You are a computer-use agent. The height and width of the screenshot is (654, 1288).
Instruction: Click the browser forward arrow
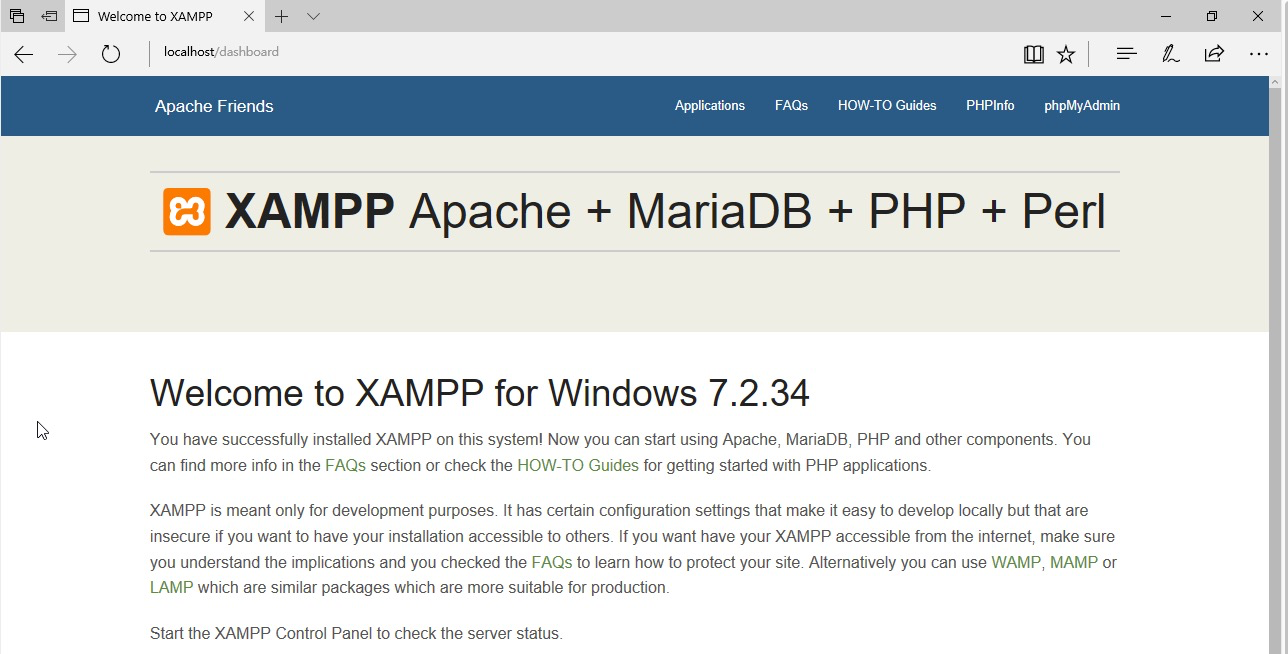[x=67, y=54]
